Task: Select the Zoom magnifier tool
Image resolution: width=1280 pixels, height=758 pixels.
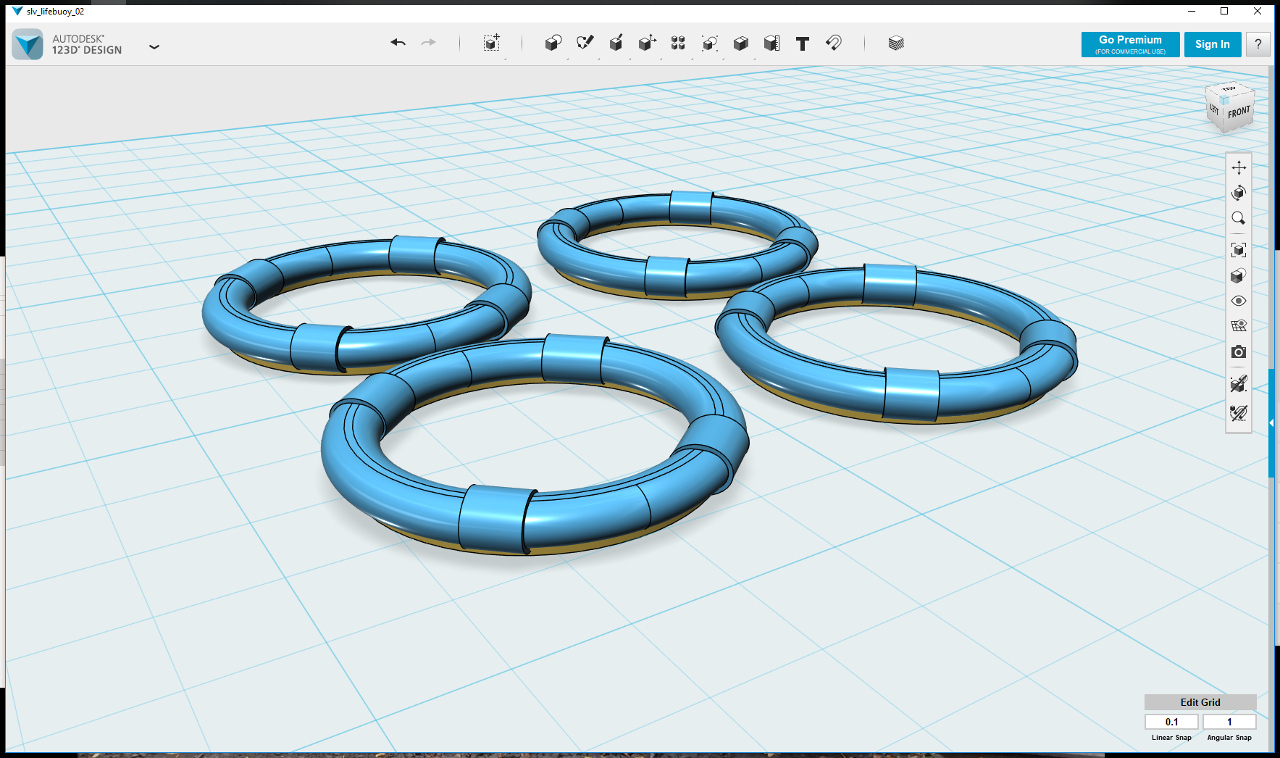Action: (1239, 217)
